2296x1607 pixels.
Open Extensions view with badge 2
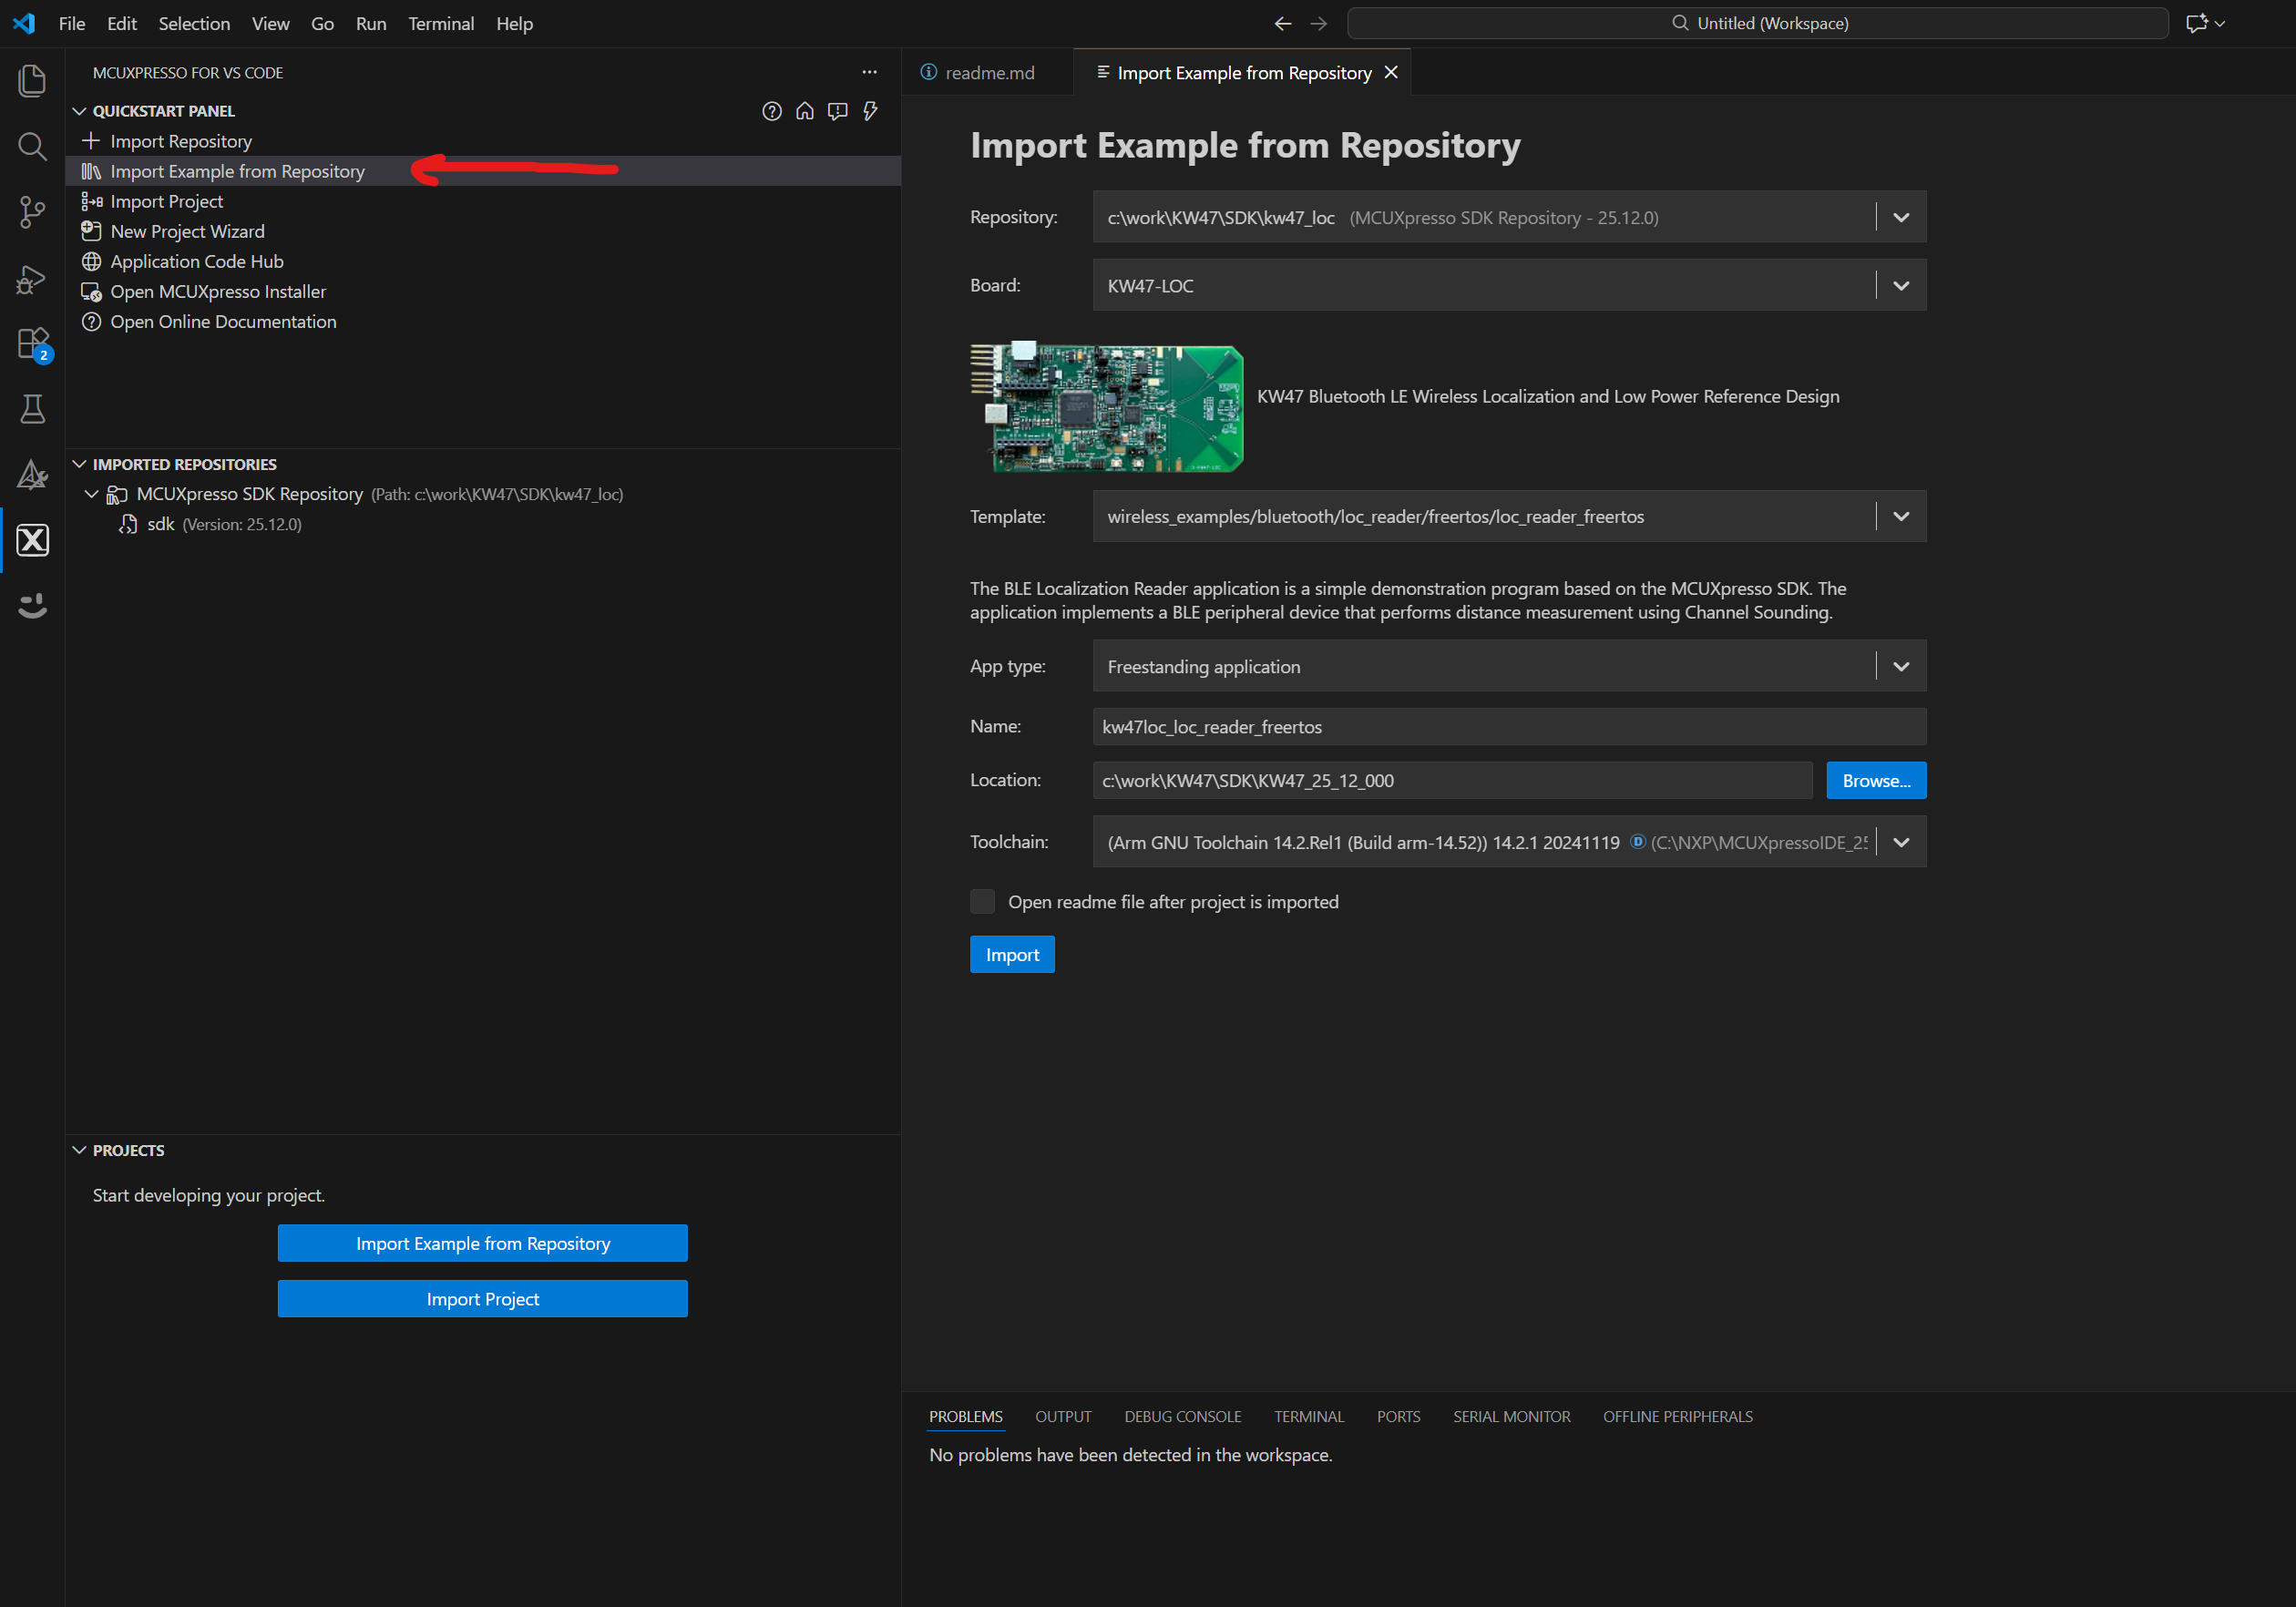tap(32, 344)
